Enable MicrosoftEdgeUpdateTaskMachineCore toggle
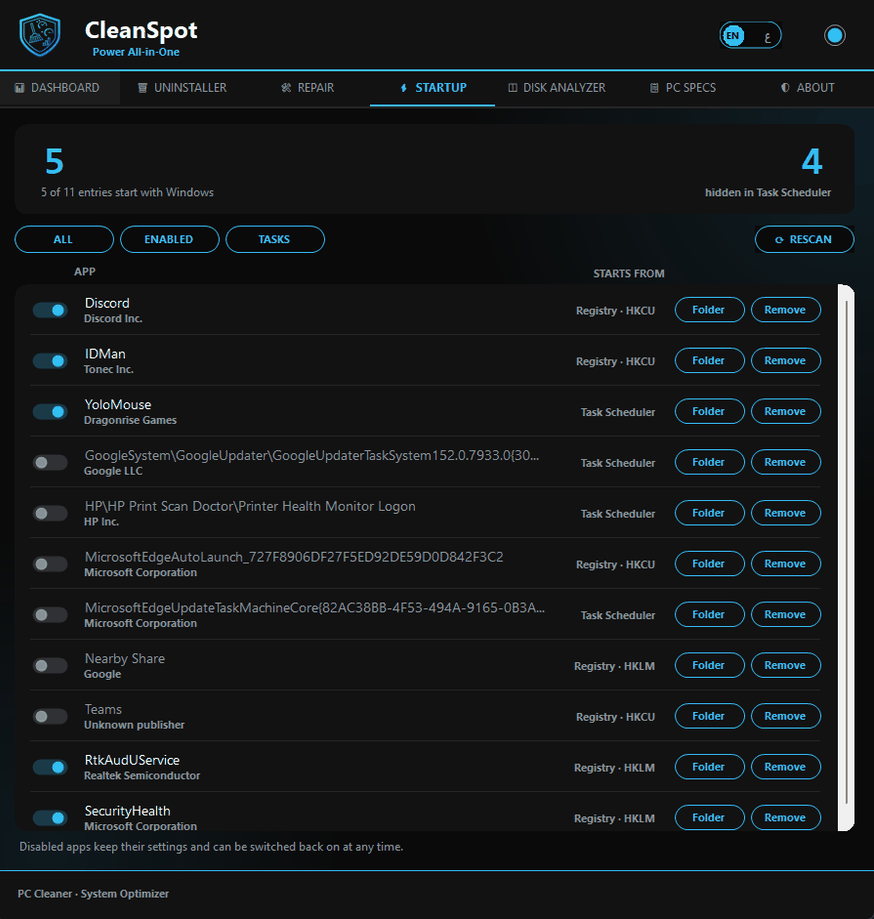The width and height of the screenshot is (874, 919). 50,615
